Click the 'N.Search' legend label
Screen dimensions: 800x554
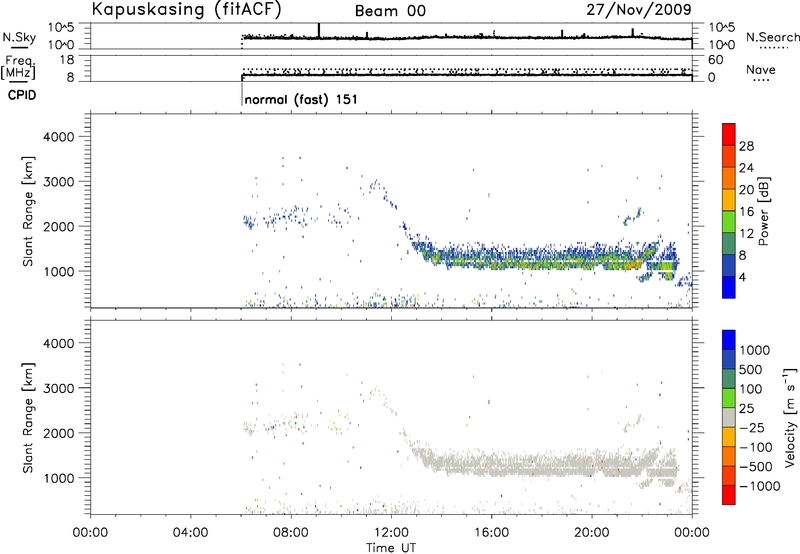click(772, 37)
